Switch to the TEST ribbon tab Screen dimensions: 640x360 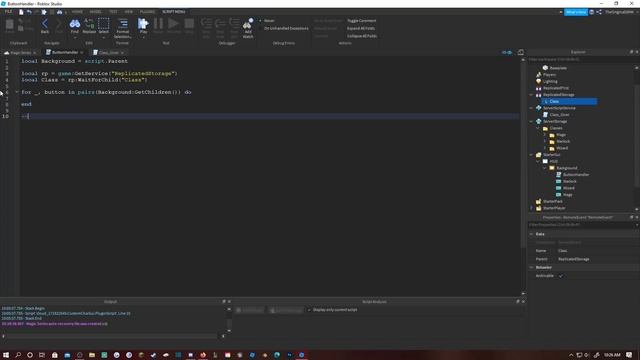[x=113, y=12]
